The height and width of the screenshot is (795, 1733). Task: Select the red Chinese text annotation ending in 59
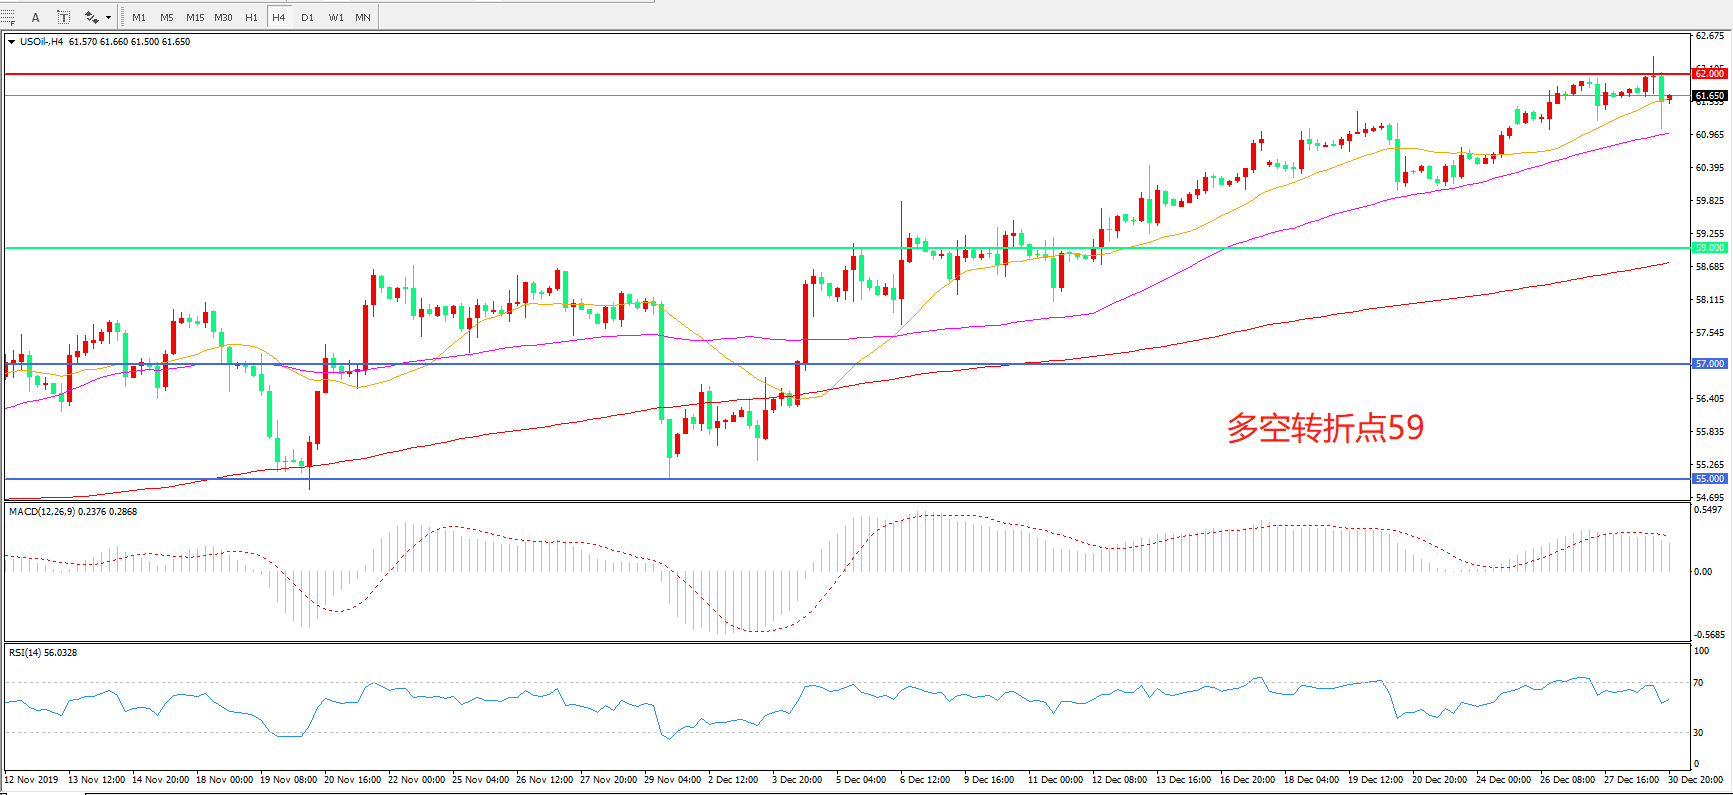[x=1325, y=428]
